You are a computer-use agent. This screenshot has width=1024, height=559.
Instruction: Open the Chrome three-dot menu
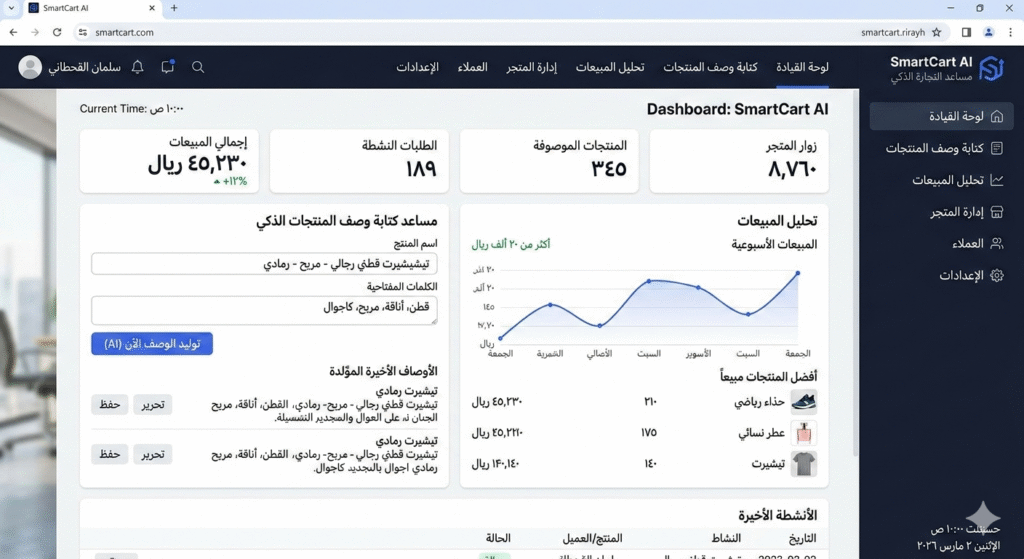click(1010, 32)
